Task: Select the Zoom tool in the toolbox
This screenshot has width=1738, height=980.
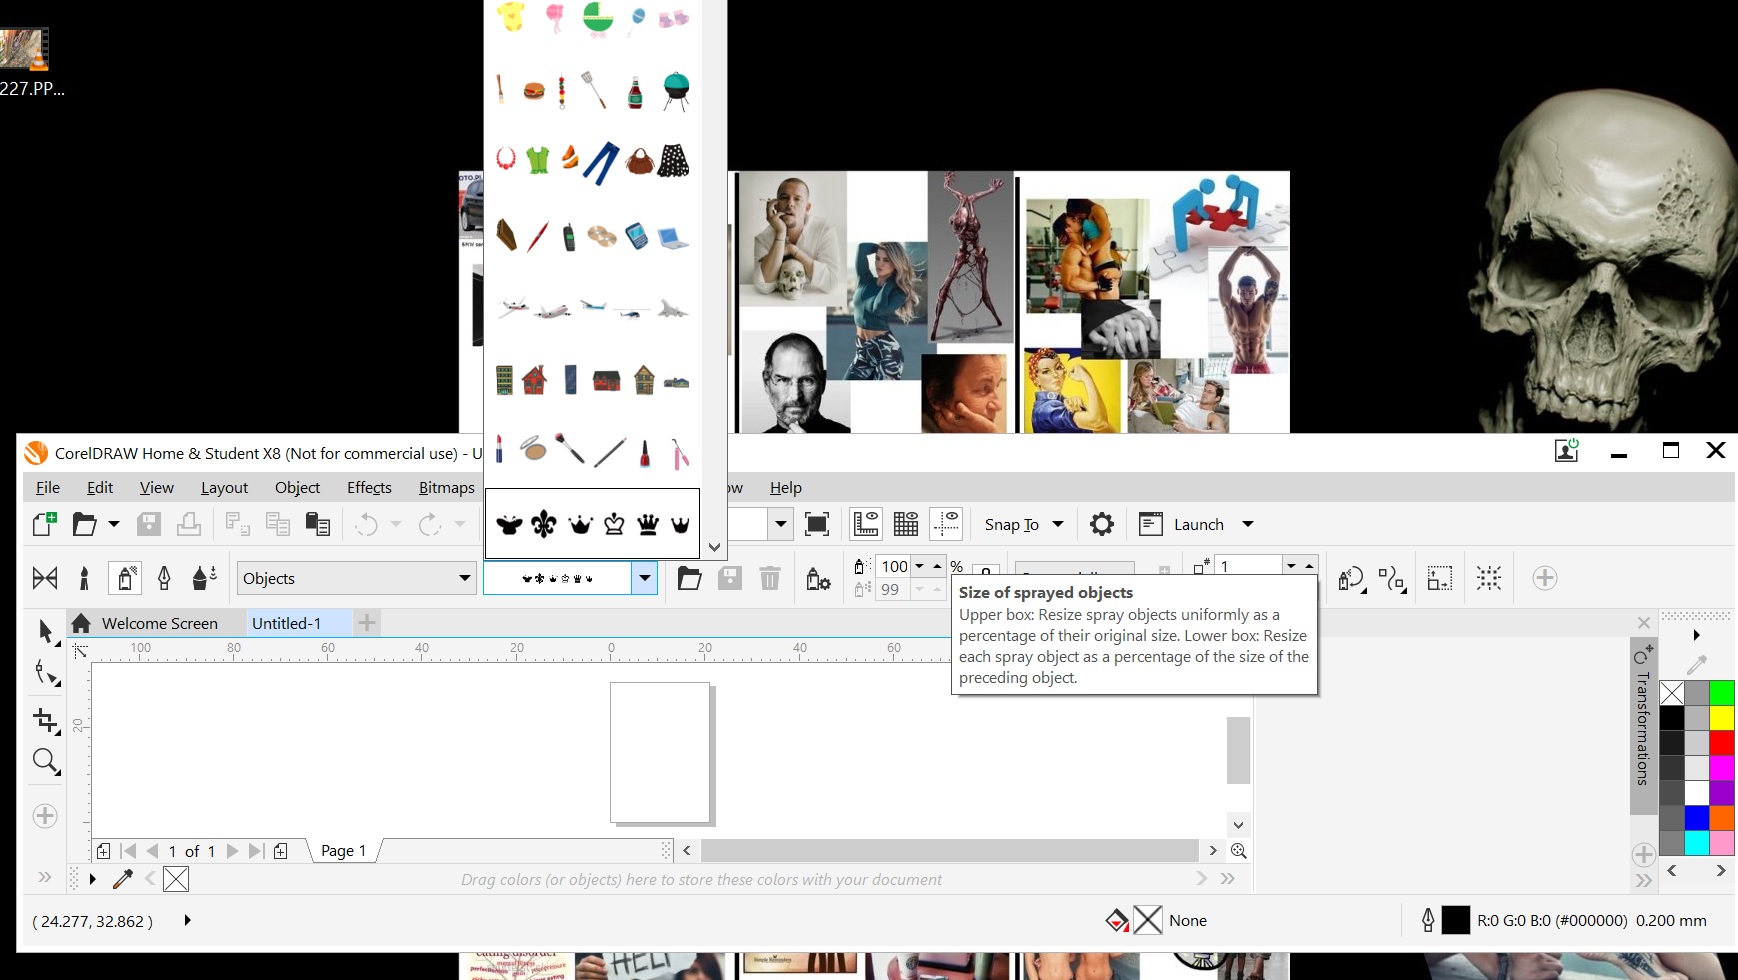Action: tap(45, 762)
